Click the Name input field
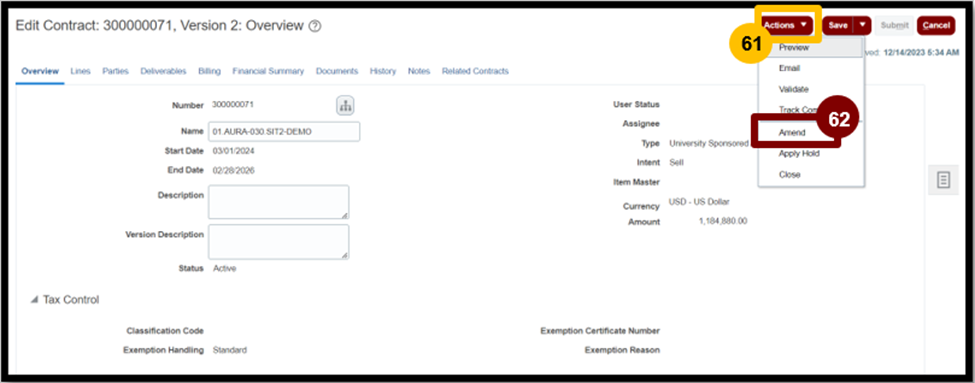975x383 pixels. pos(284,132)
